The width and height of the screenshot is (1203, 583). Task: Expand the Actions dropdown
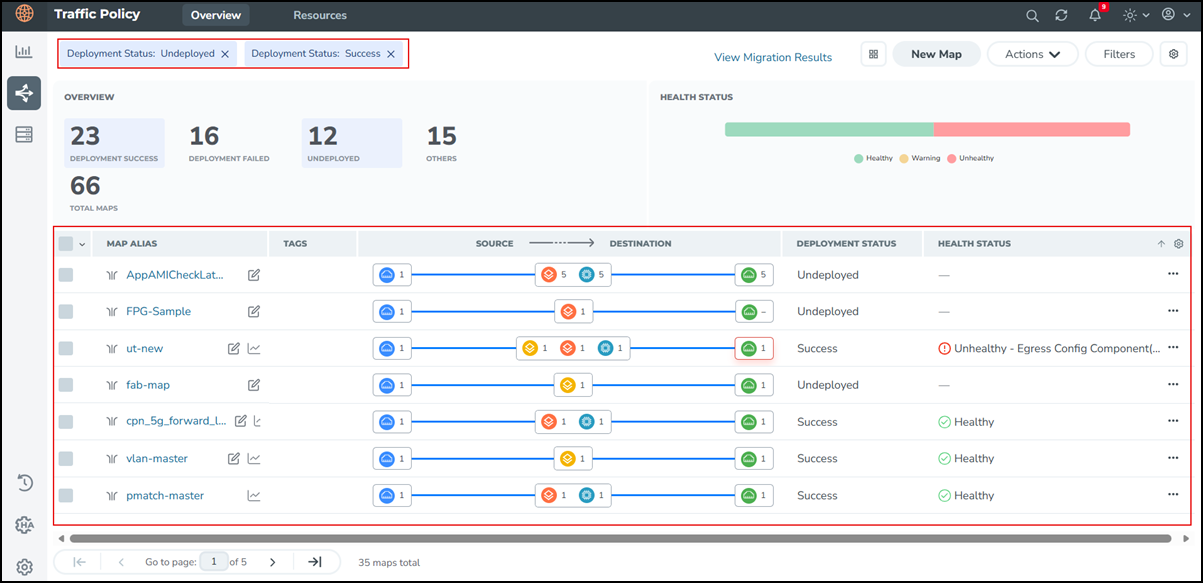[1032, 54]
